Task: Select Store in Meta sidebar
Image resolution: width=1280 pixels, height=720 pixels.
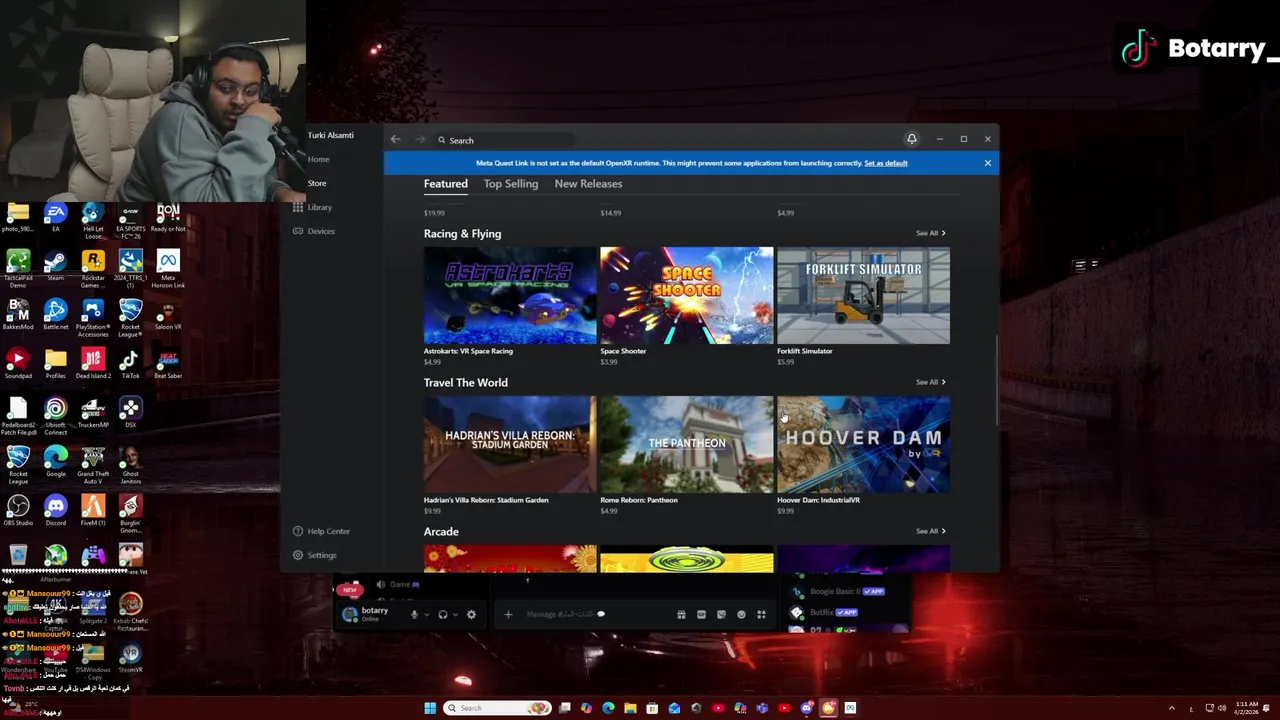Action: [x=317, y=183]
